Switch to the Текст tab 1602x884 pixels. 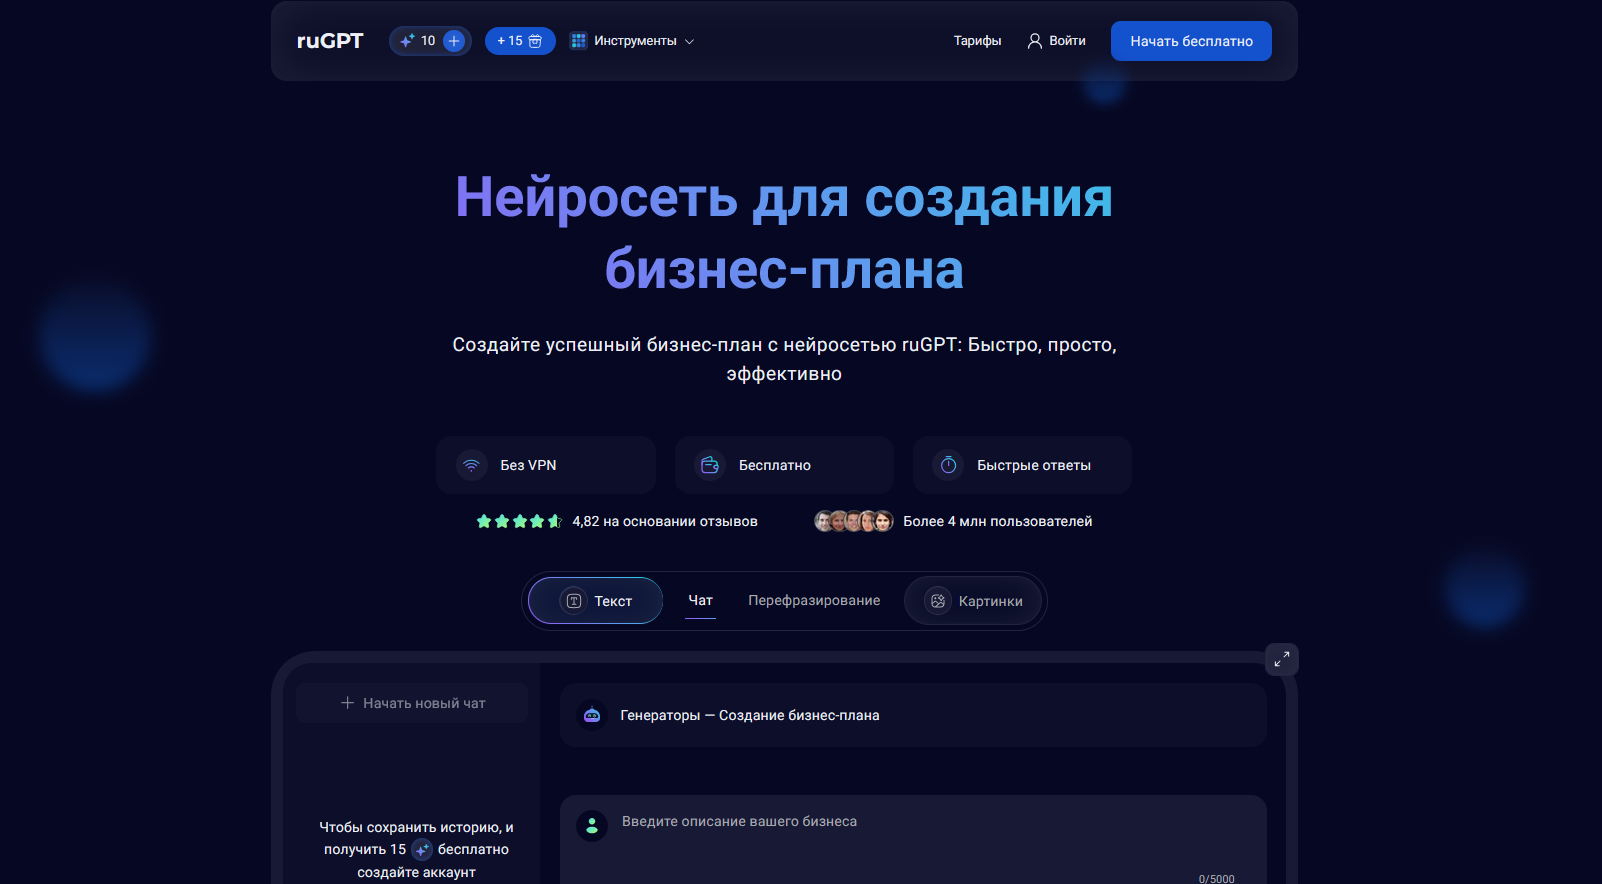click(595, 601)
